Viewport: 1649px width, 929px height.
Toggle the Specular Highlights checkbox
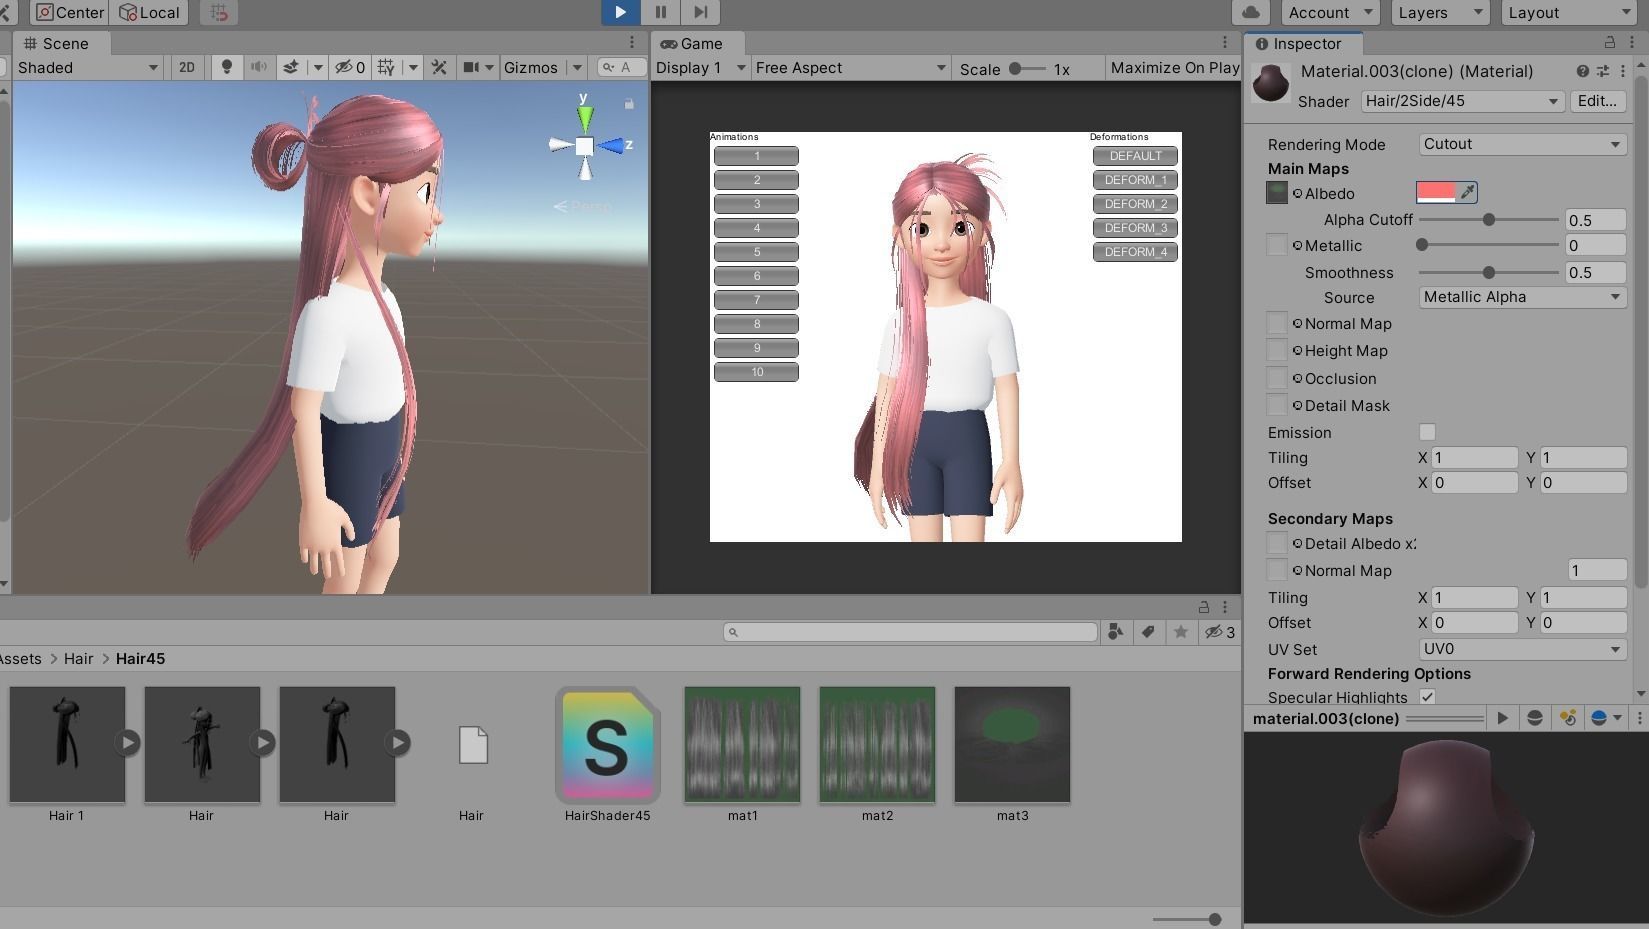(x=1427, y=697)
